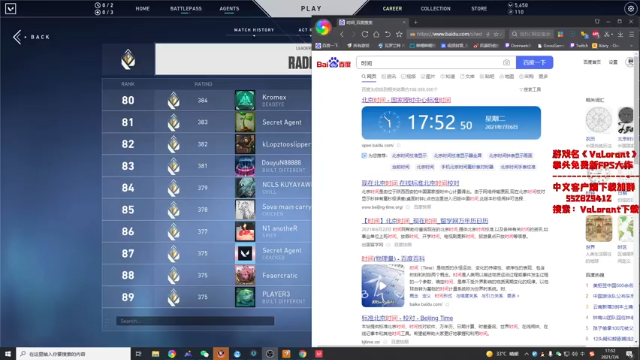Click the leaderboard Search field
This screenshot has height=360, width=640.
195,321
